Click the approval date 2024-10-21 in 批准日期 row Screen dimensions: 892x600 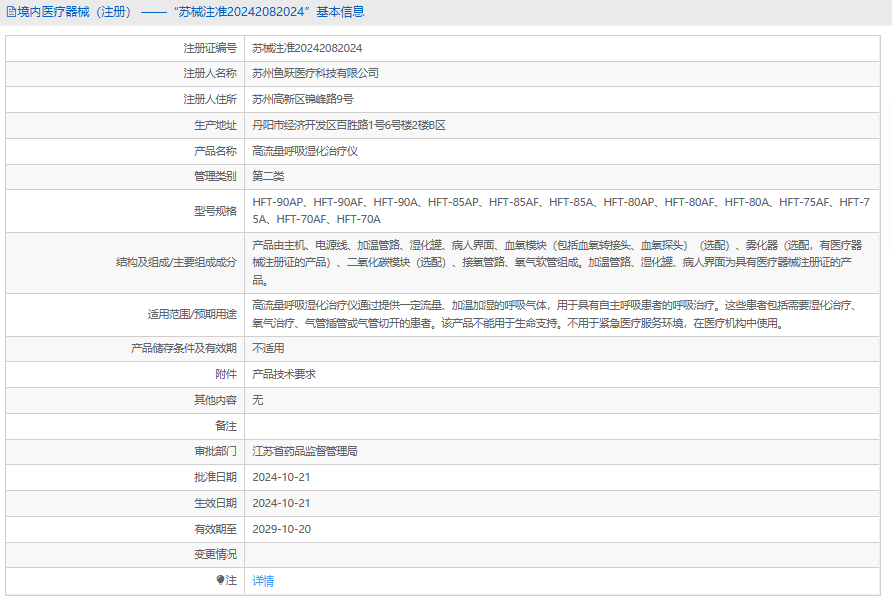point(281,477)
